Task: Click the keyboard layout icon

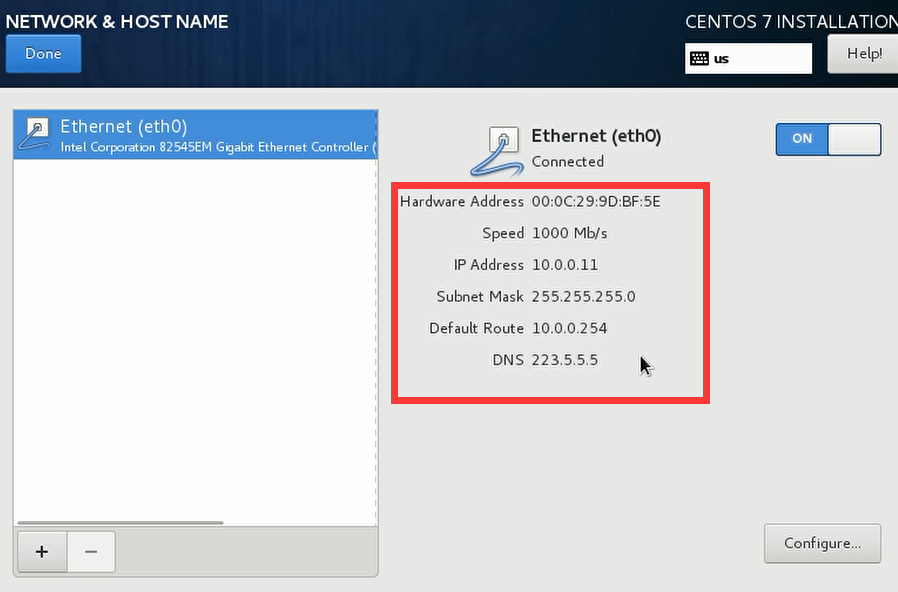Action: point(699,58)
